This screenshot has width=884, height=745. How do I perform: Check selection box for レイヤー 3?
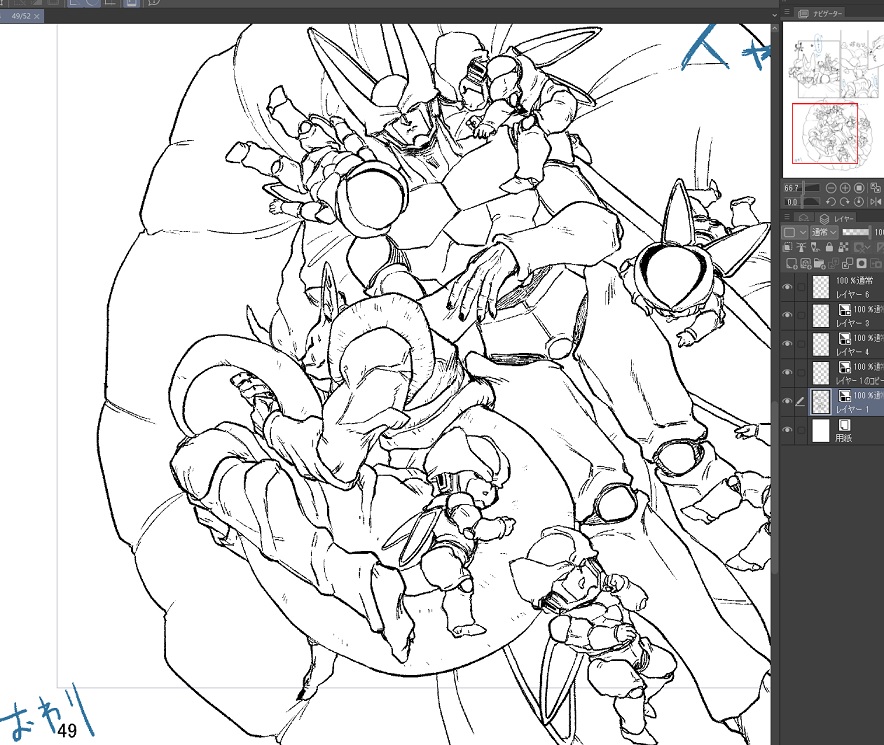point(801,315)
